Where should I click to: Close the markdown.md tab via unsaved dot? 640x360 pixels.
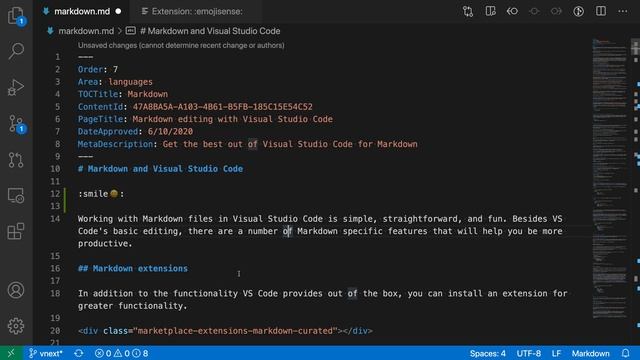(x=118, y=11)
